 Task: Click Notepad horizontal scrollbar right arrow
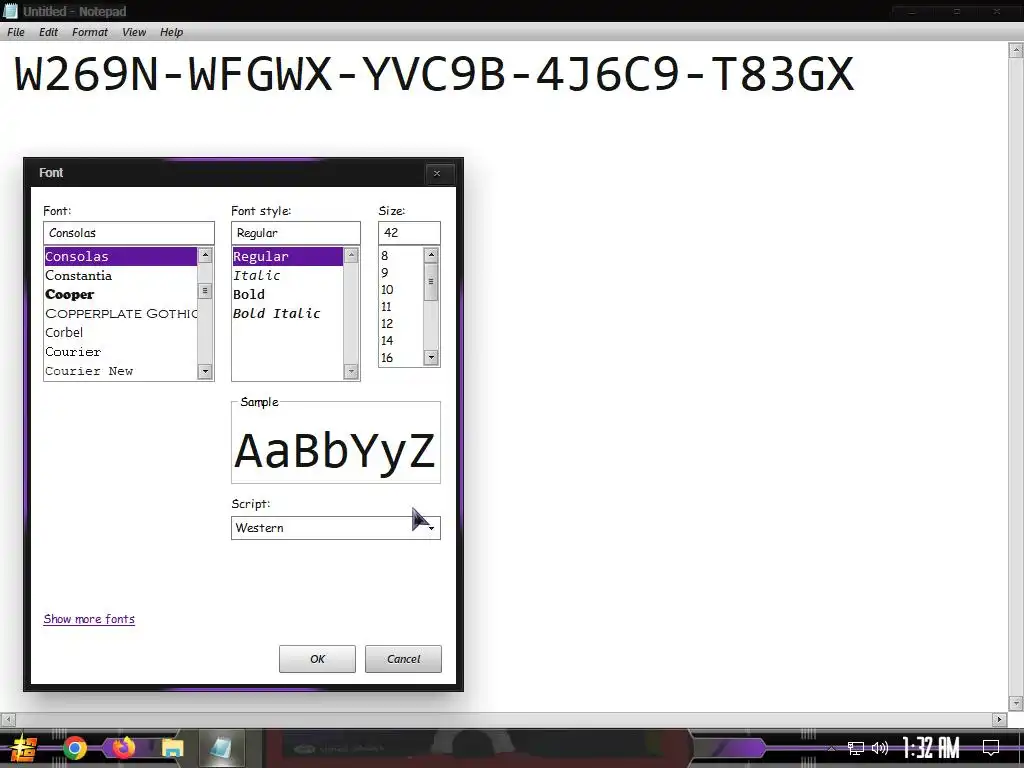point(999,719)
